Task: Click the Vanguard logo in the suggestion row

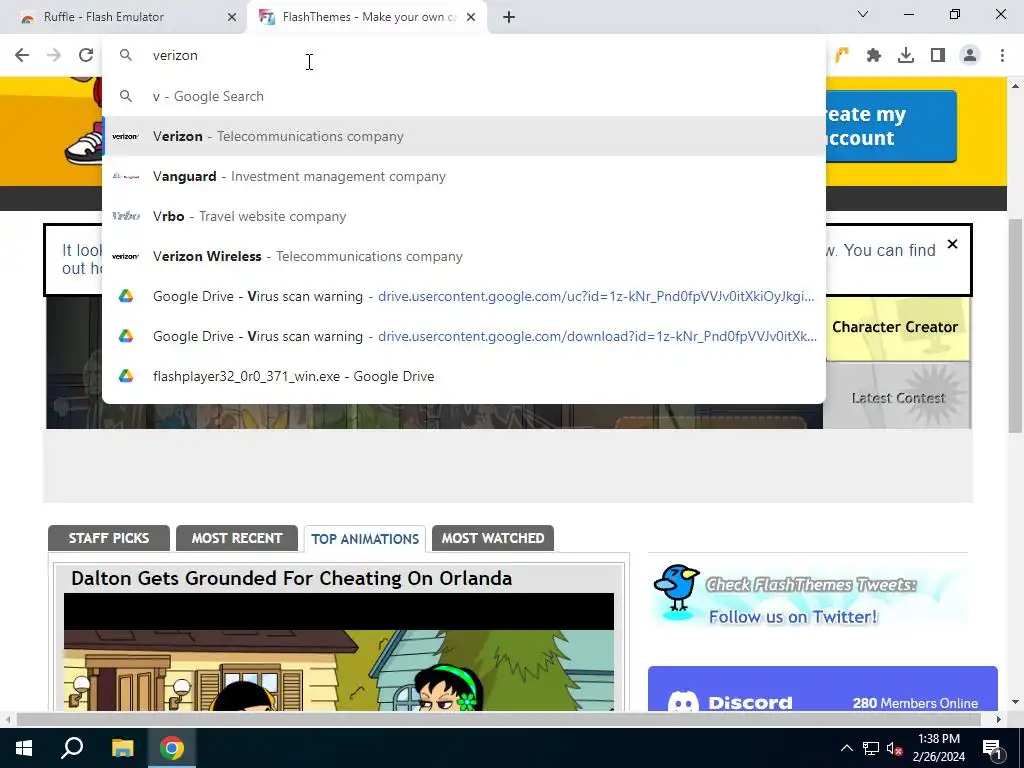Action: pos(125,176)
